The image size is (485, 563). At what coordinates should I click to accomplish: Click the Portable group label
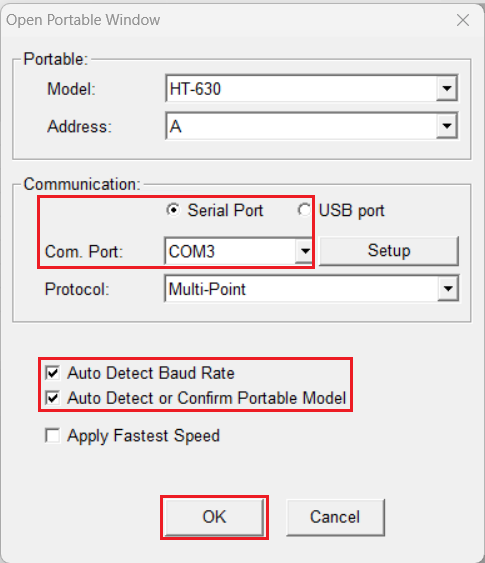(x=56, y=59)
